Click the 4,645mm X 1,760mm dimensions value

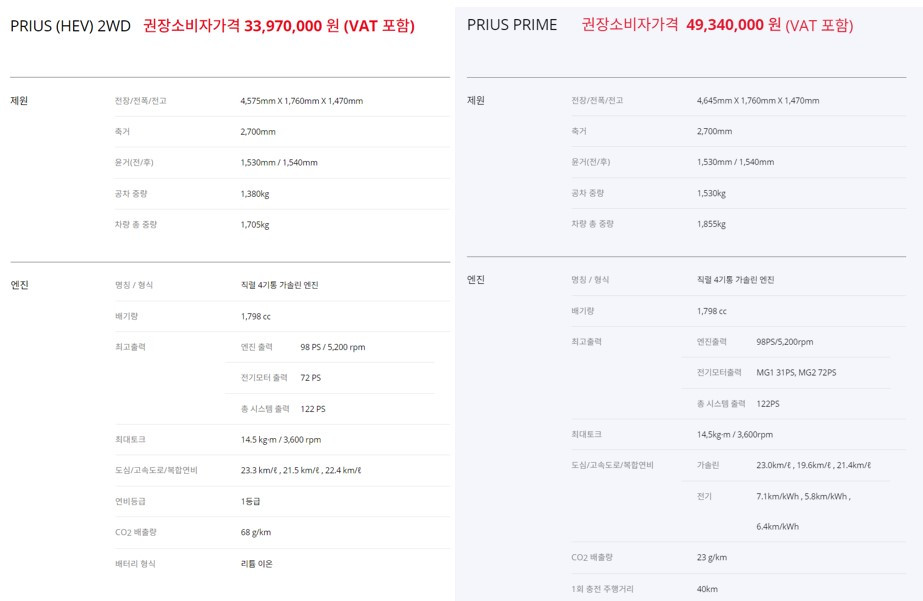(x=758, y=101)
